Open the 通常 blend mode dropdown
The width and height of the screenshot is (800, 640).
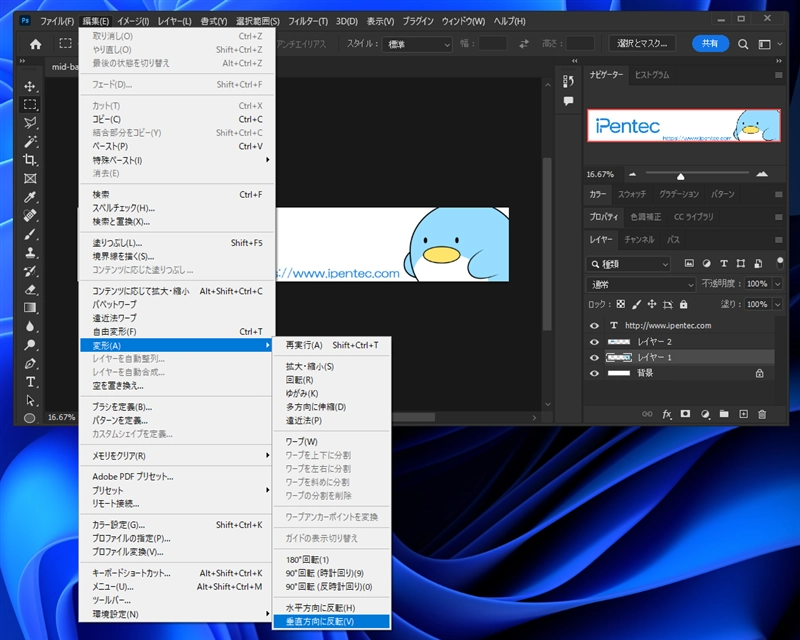coord(642,284)
